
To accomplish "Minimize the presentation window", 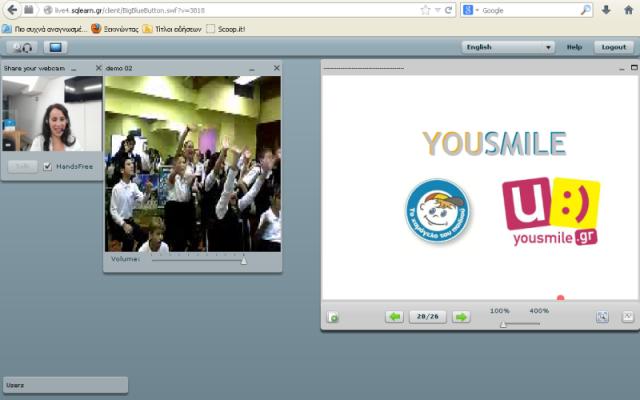I will pos(622,69).
